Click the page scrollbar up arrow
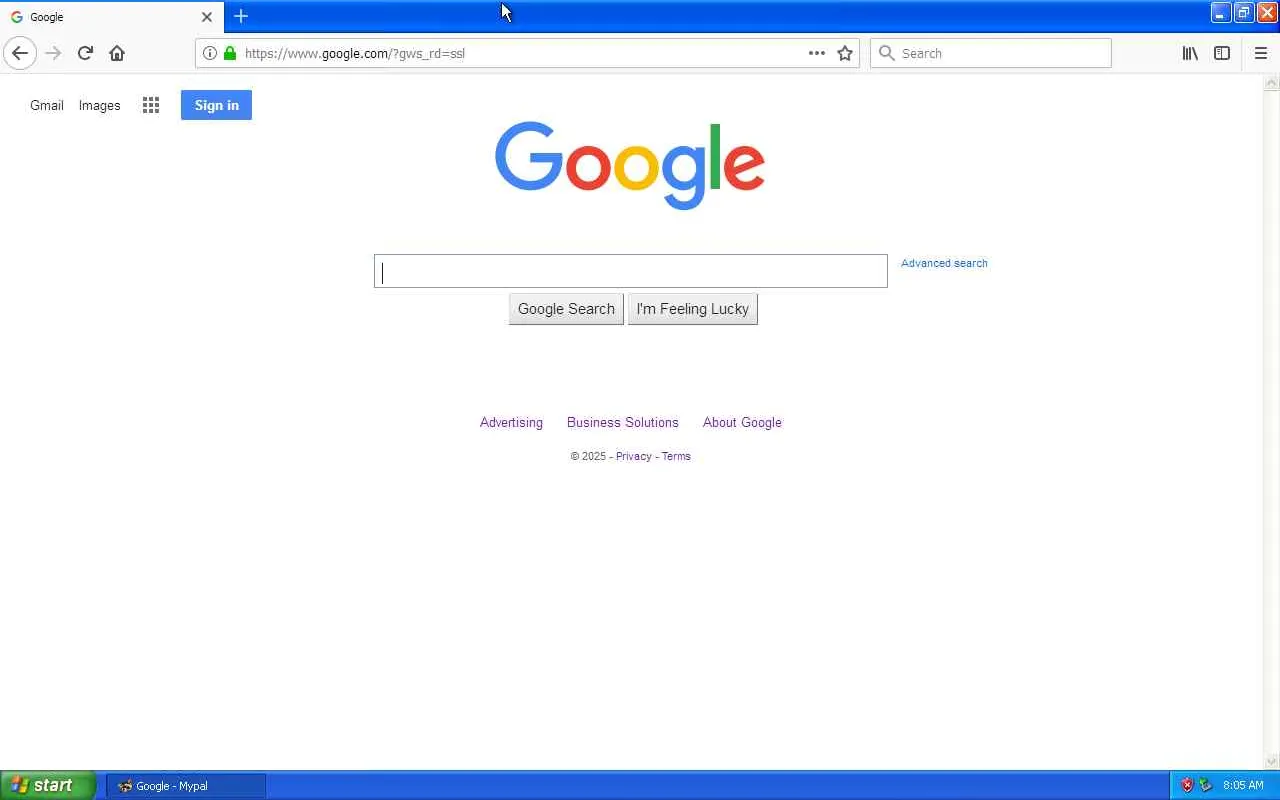This screenshot has height=800, width=1280. (x=1272, y=84)
